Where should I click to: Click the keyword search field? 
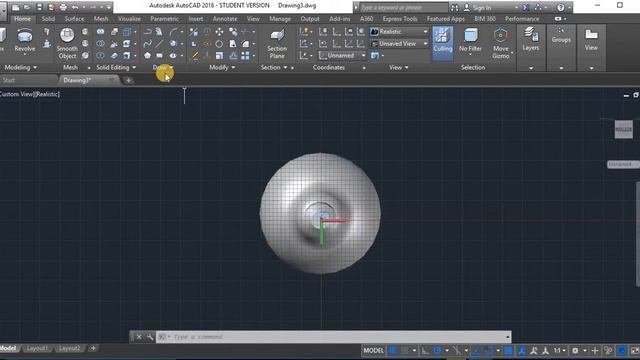(x=403, y=7)
